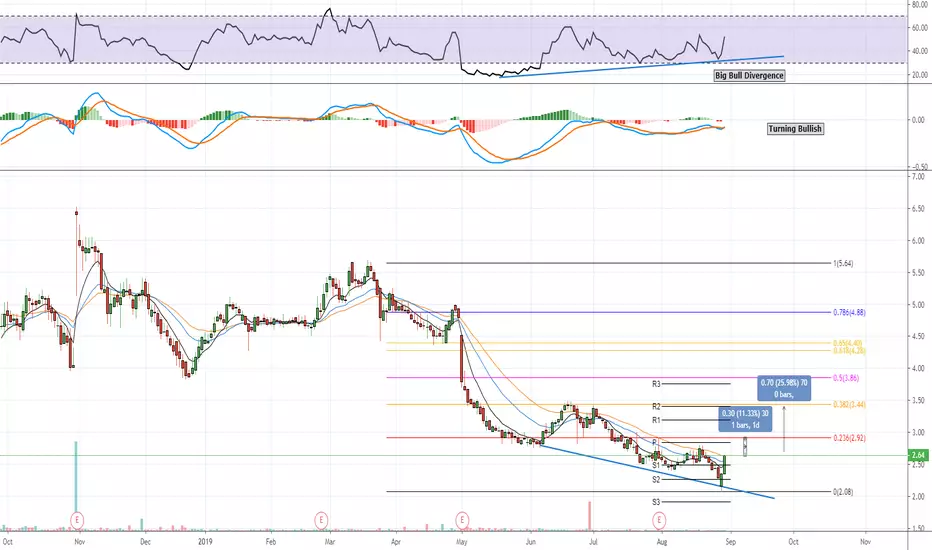Click the earnings E marker at May
Screen dimensions: 932x550
pyautogui.click(x=462, y=520)
